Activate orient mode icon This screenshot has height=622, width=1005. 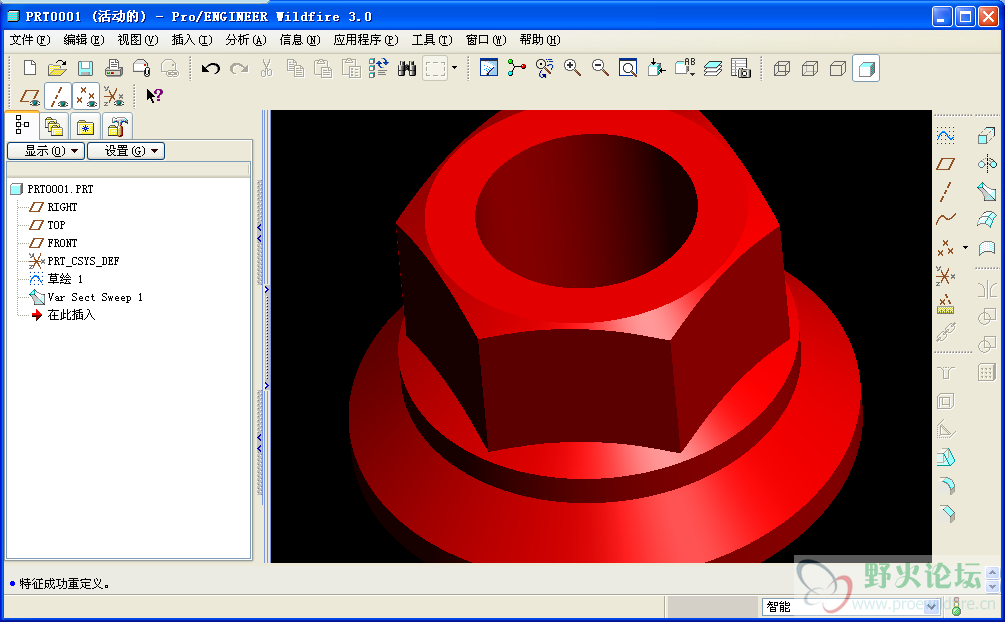(x=544, y=68)
